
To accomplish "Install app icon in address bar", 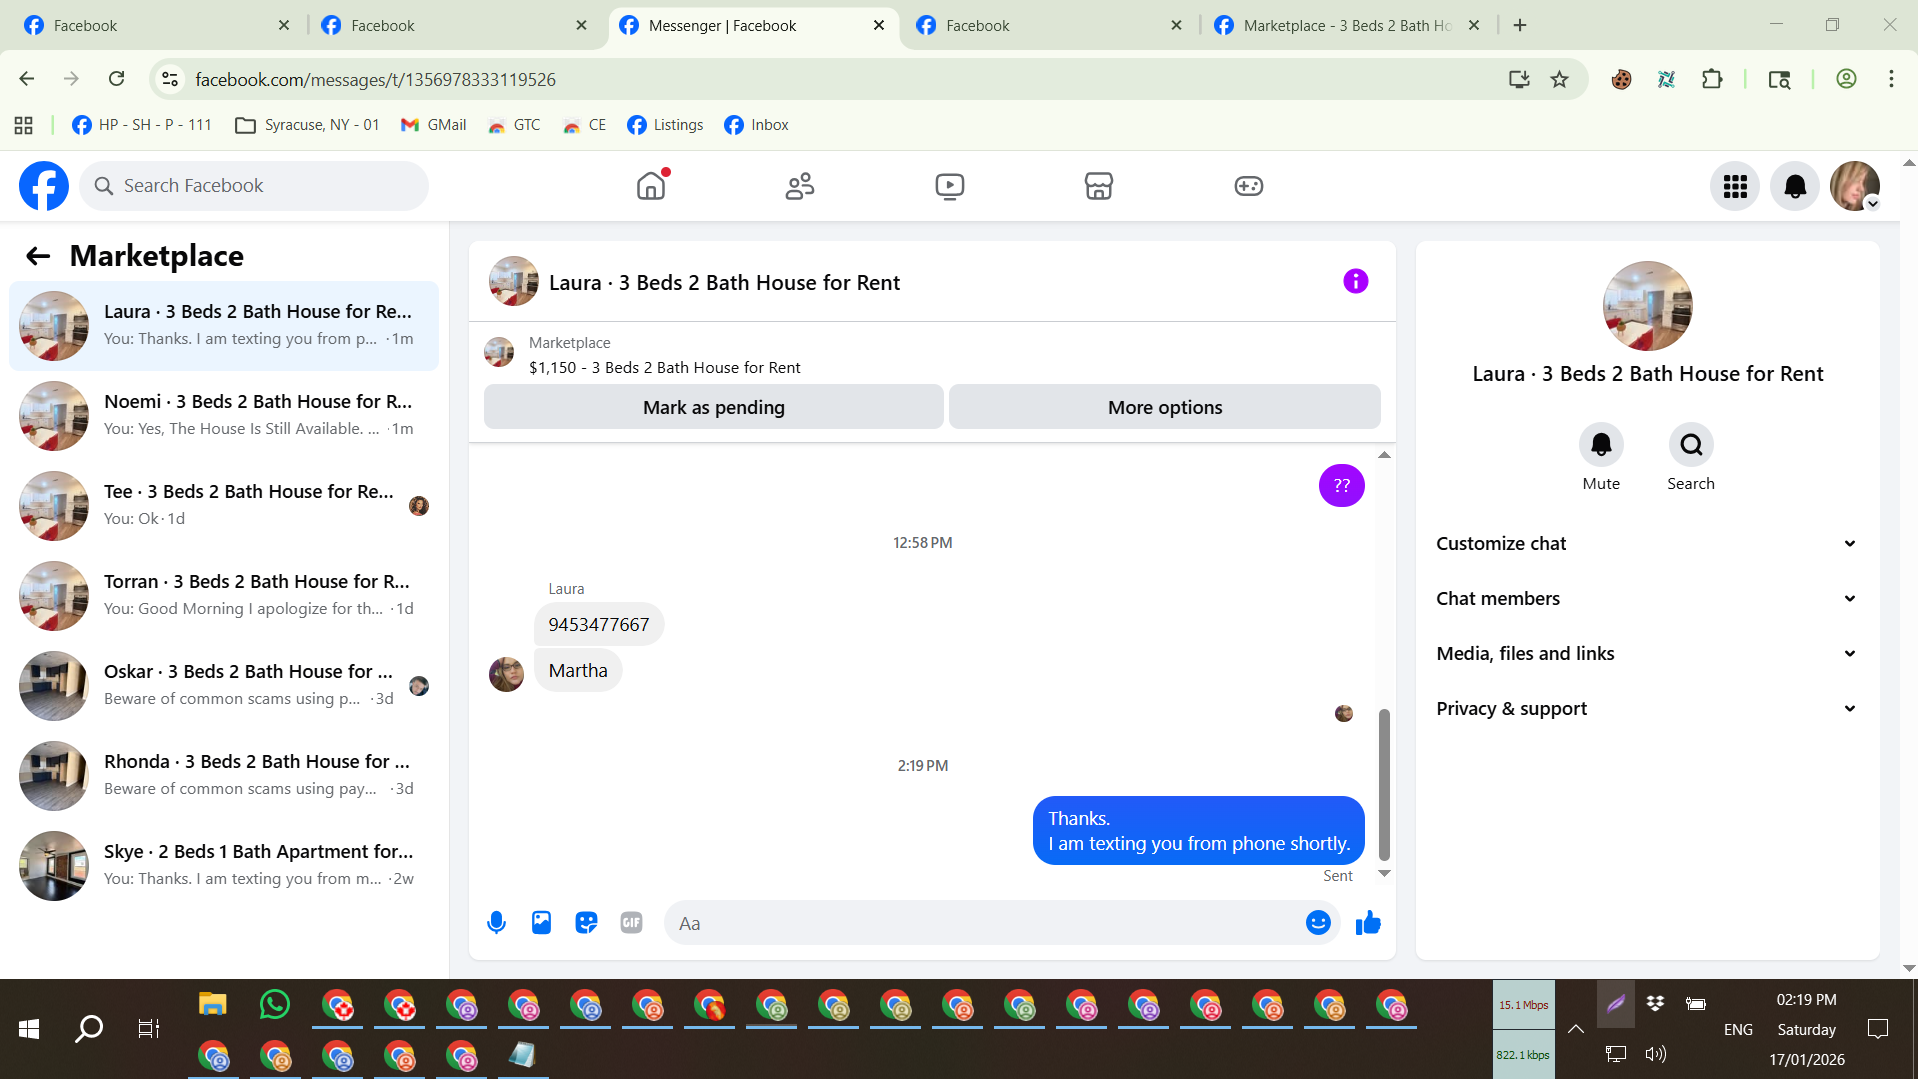I will click(x=1519, y=79).
